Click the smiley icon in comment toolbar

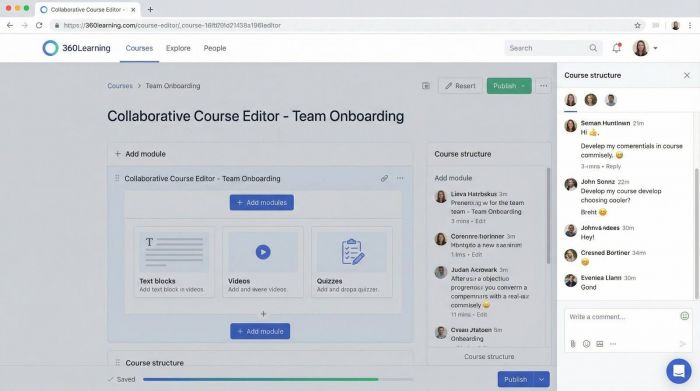click(x=587, y=344)
